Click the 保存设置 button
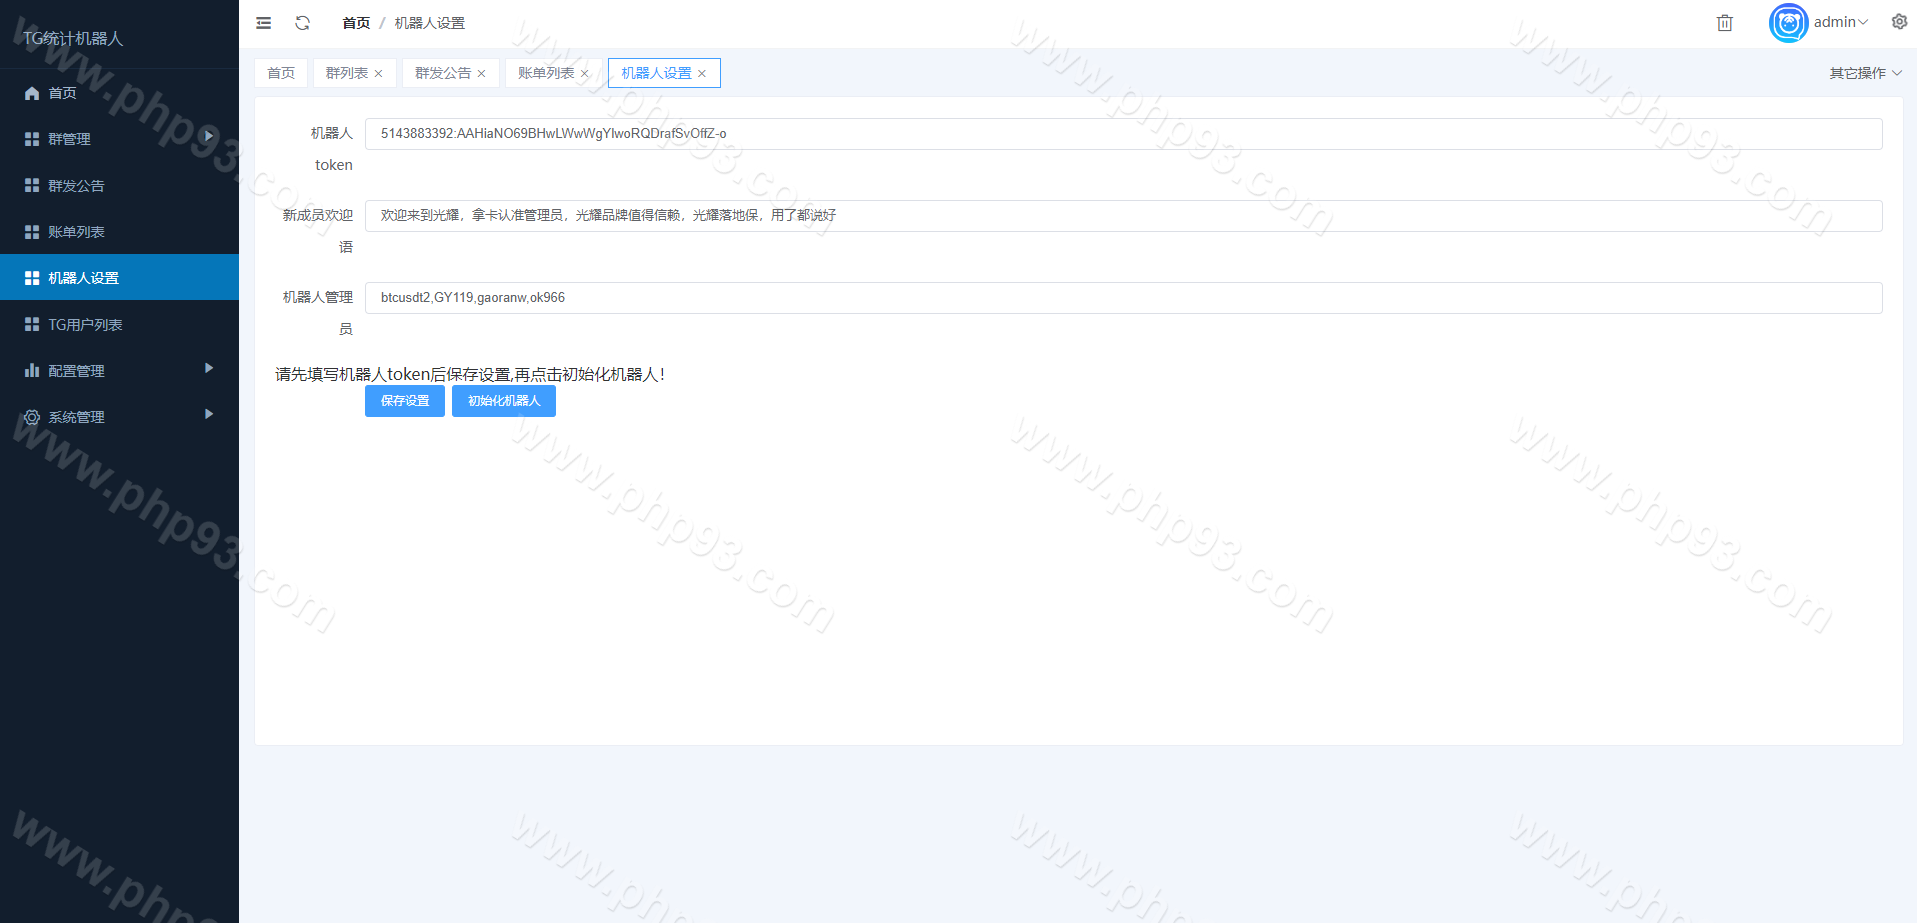1917x923 pixels. click(405, 401)
